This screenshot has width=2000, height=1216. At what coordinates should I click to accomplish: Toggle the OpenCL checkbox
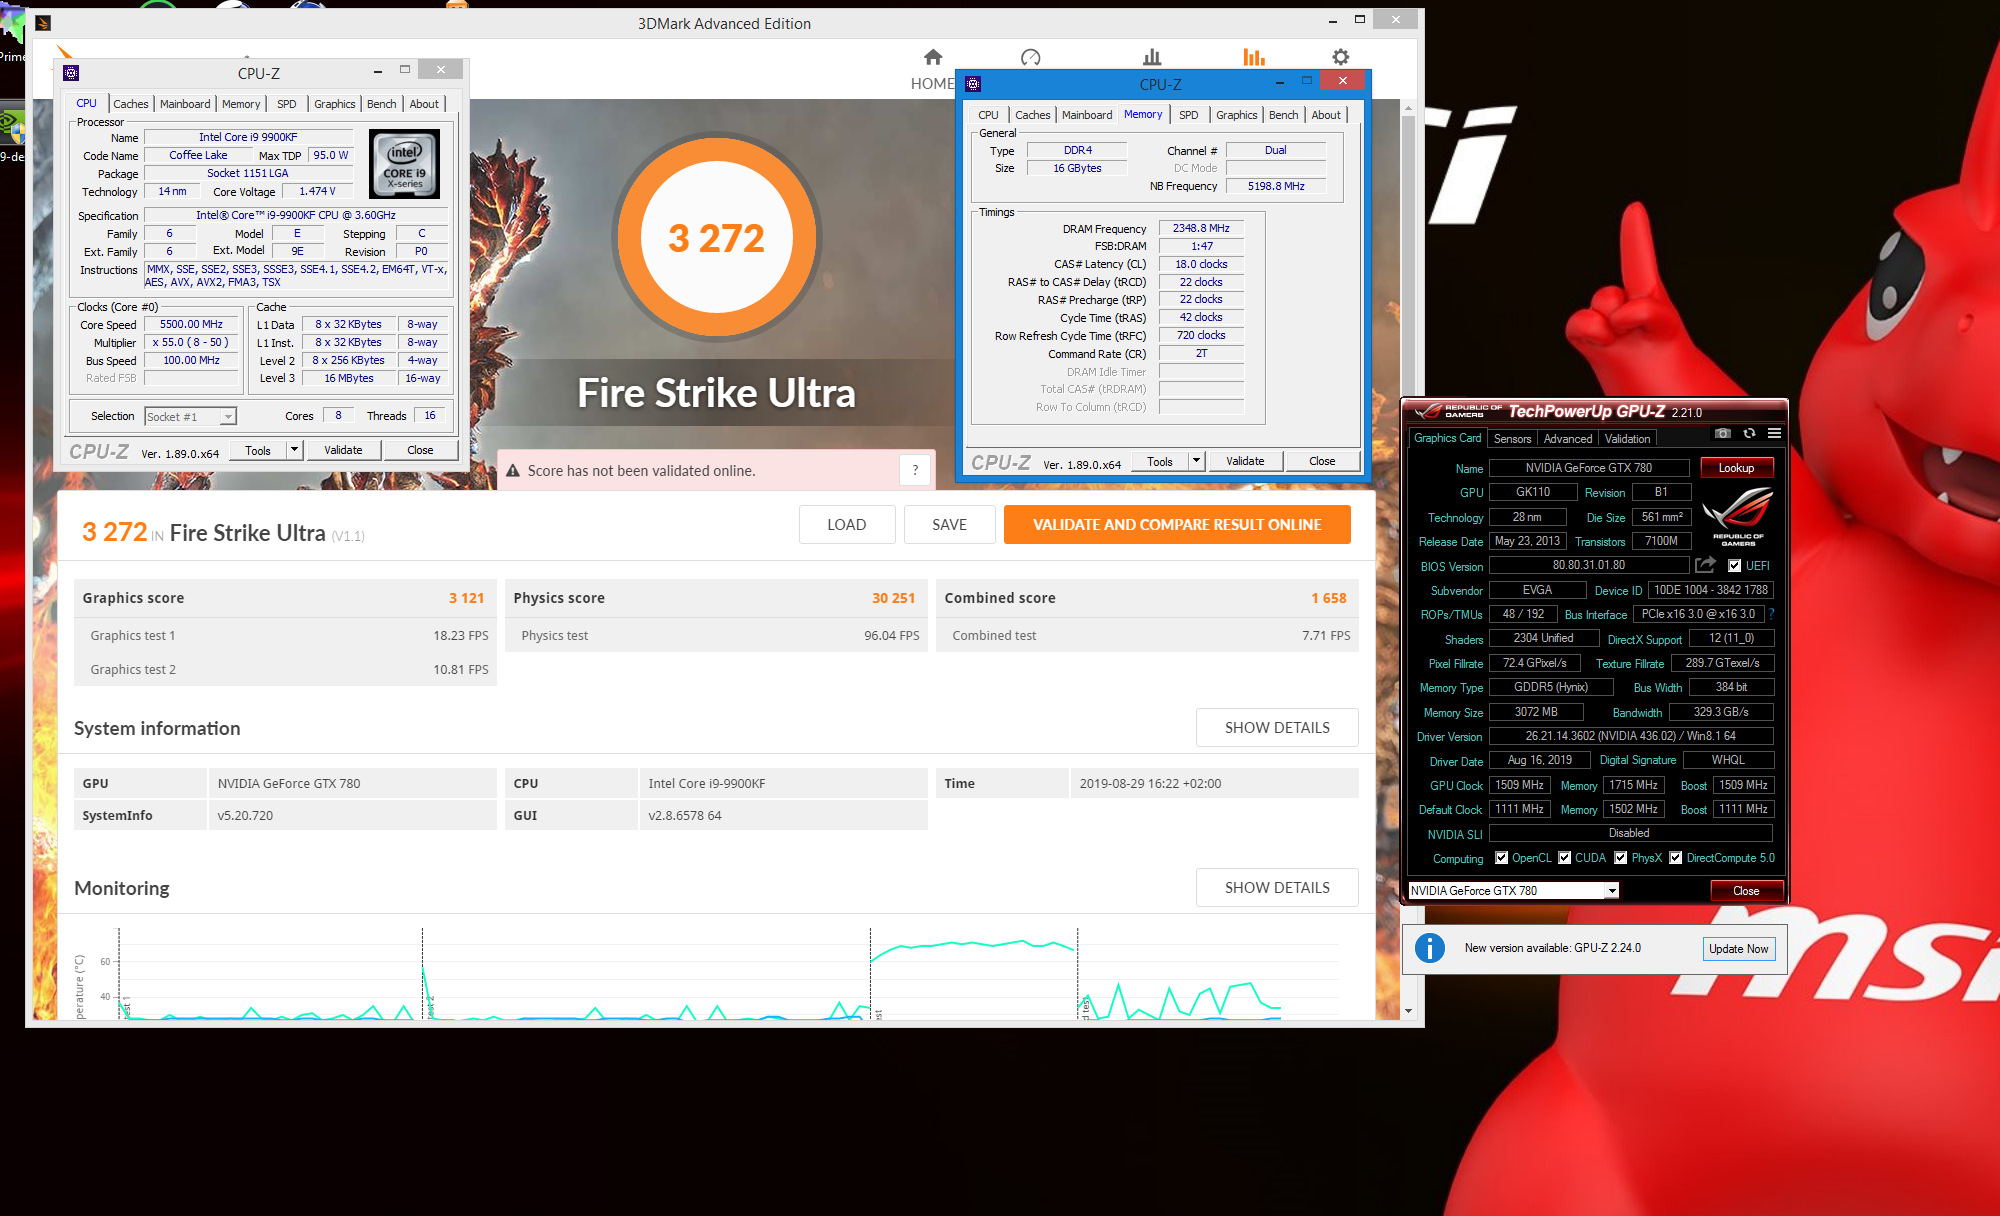[x=1501, y=858]
